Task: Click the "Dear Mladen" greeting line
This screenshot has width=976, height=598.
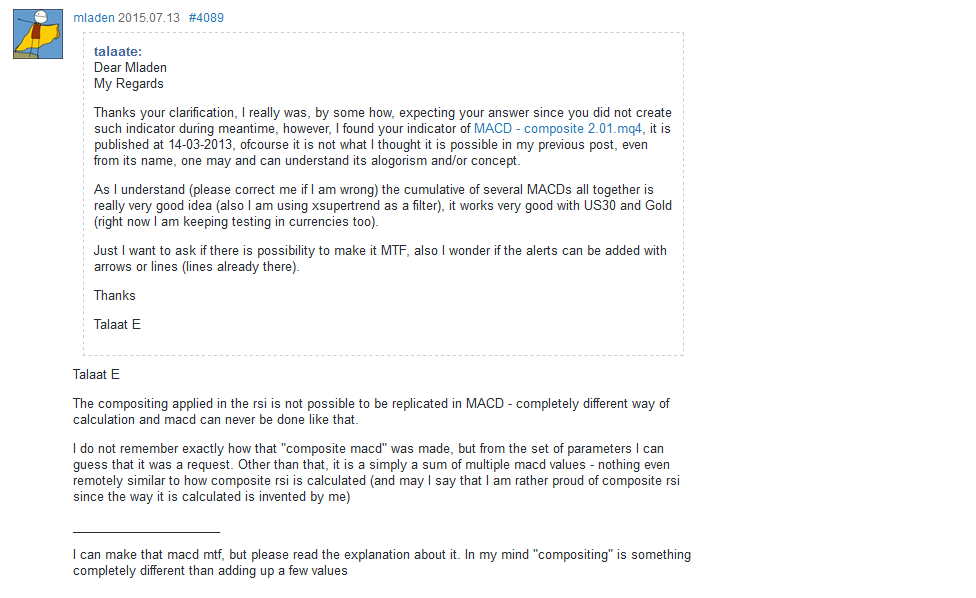Action: pos(130,68)
